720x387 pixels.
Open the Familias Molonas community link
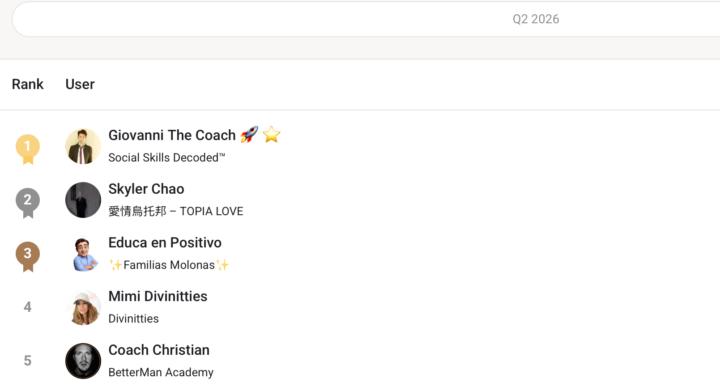pyautogui.click(x=169, y=265)
